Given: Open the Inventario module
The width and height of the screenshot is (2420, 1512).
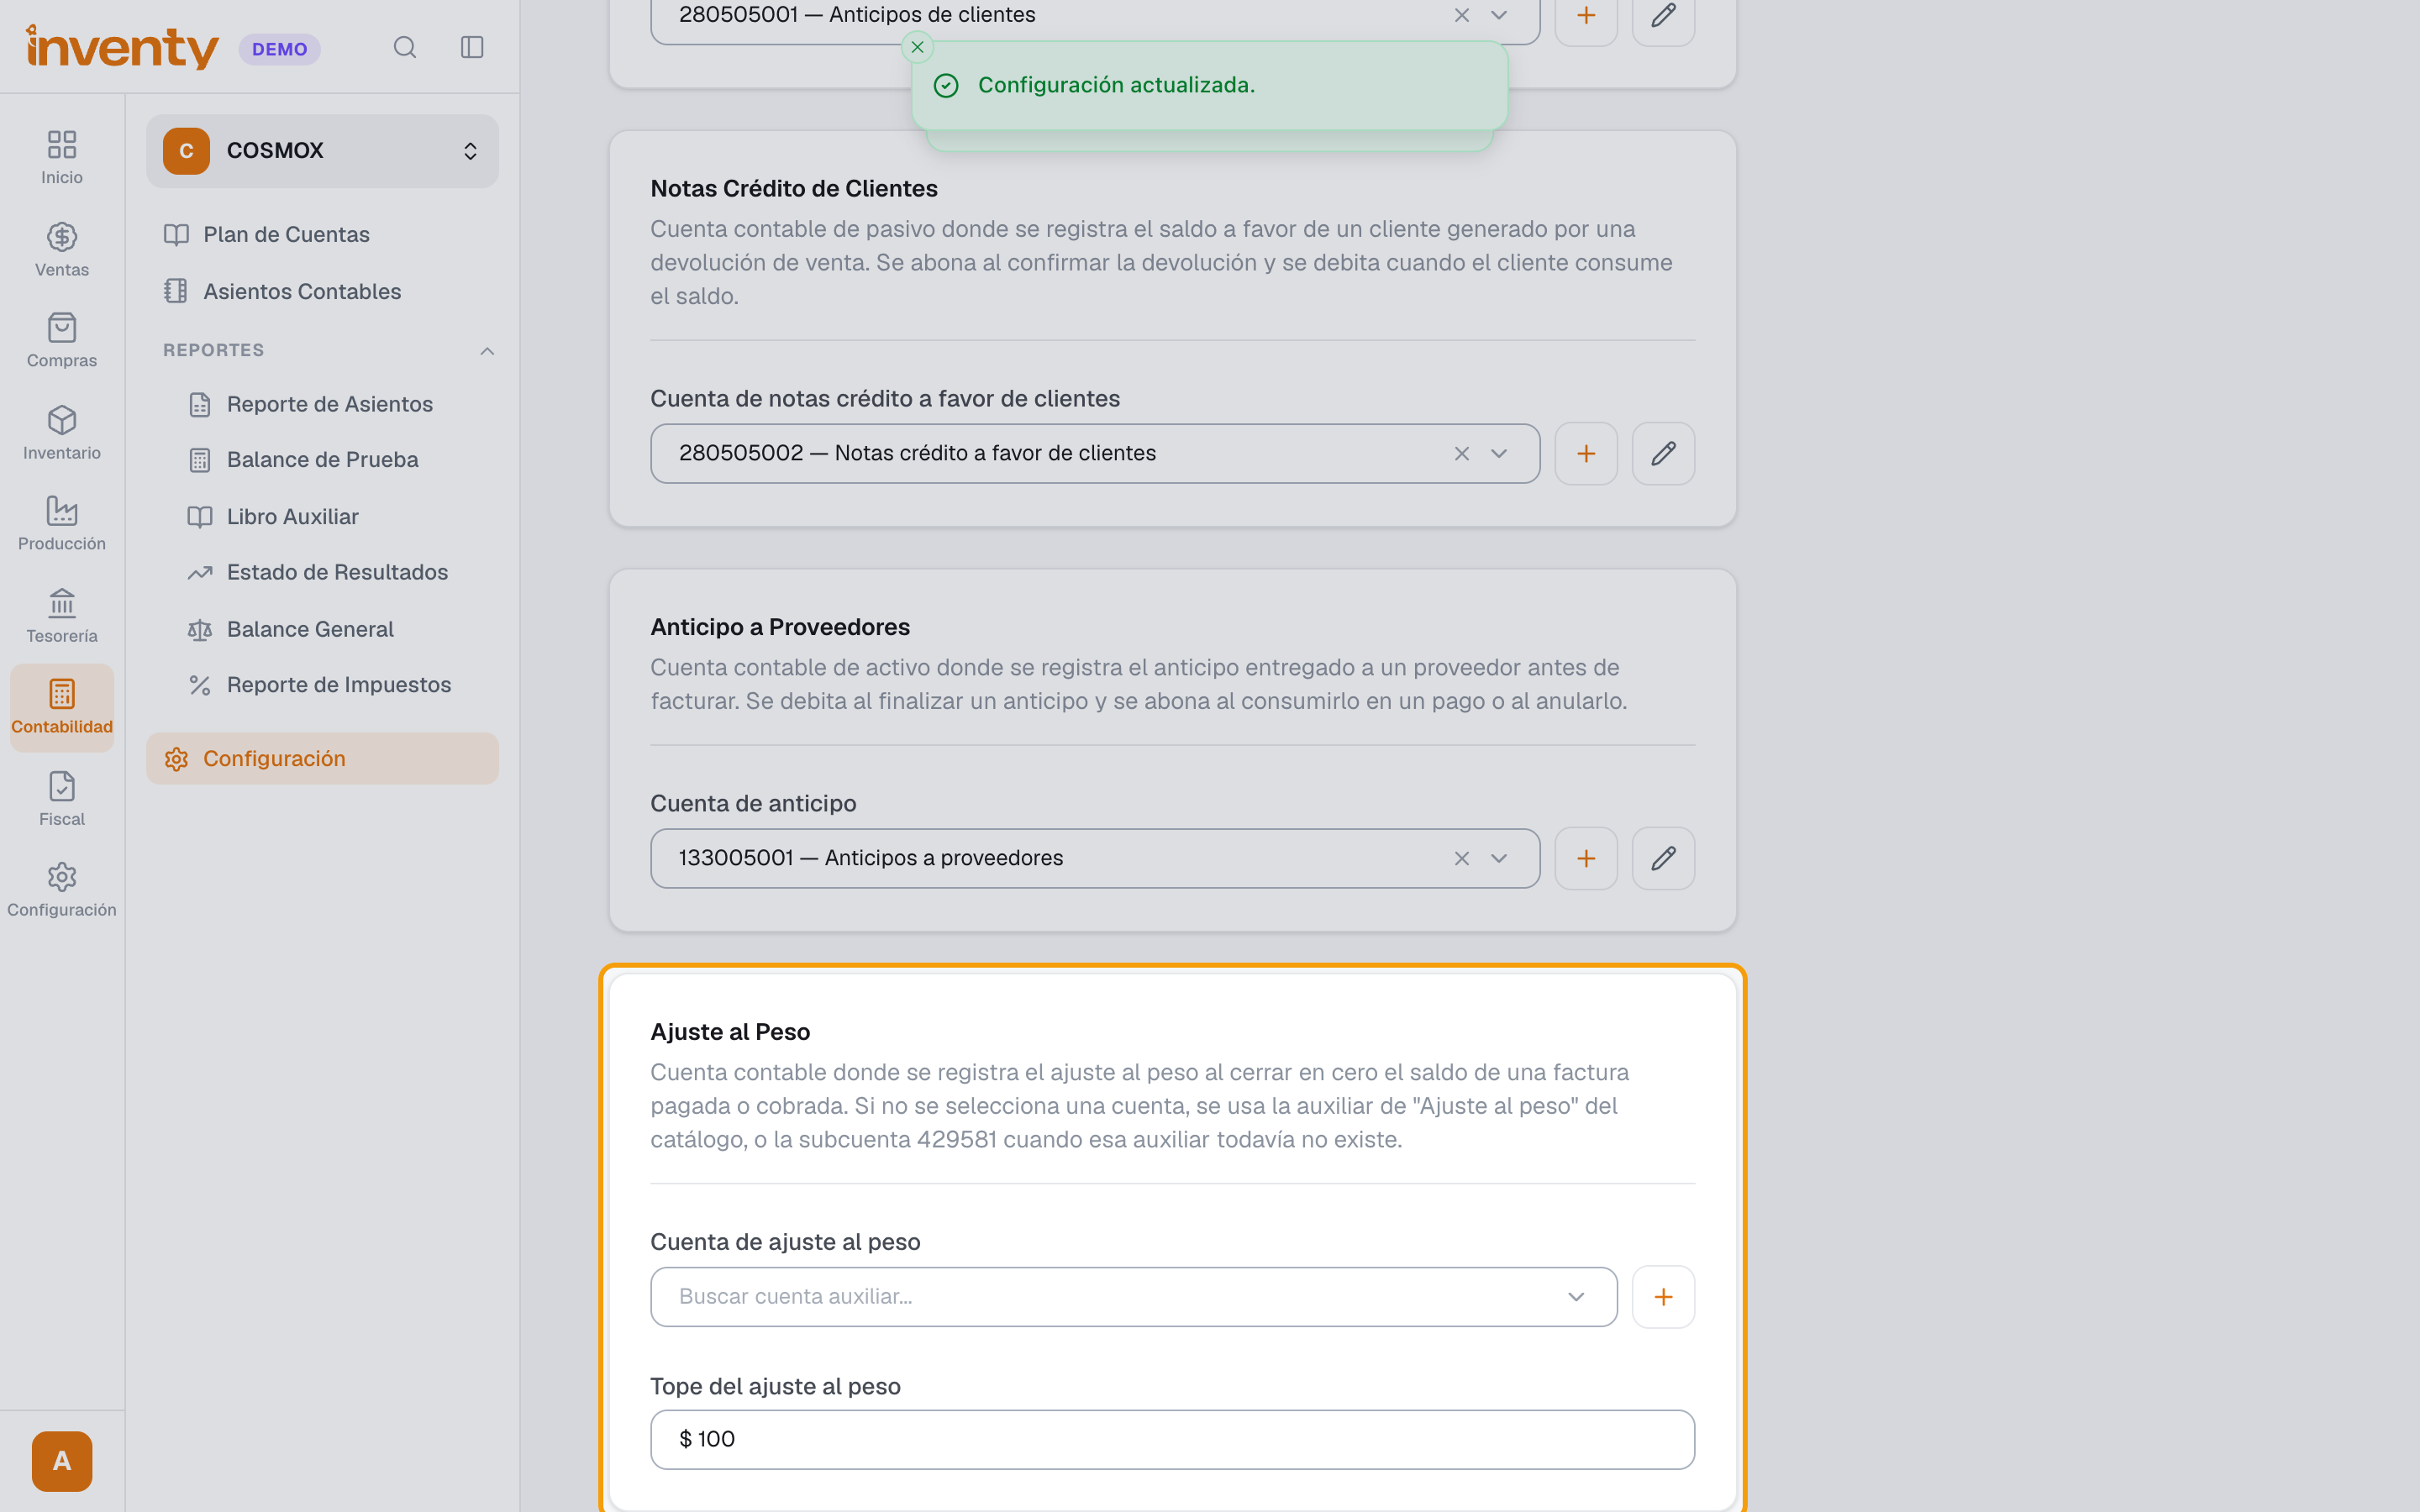Looking at the screenshot, I should [62, 433].
